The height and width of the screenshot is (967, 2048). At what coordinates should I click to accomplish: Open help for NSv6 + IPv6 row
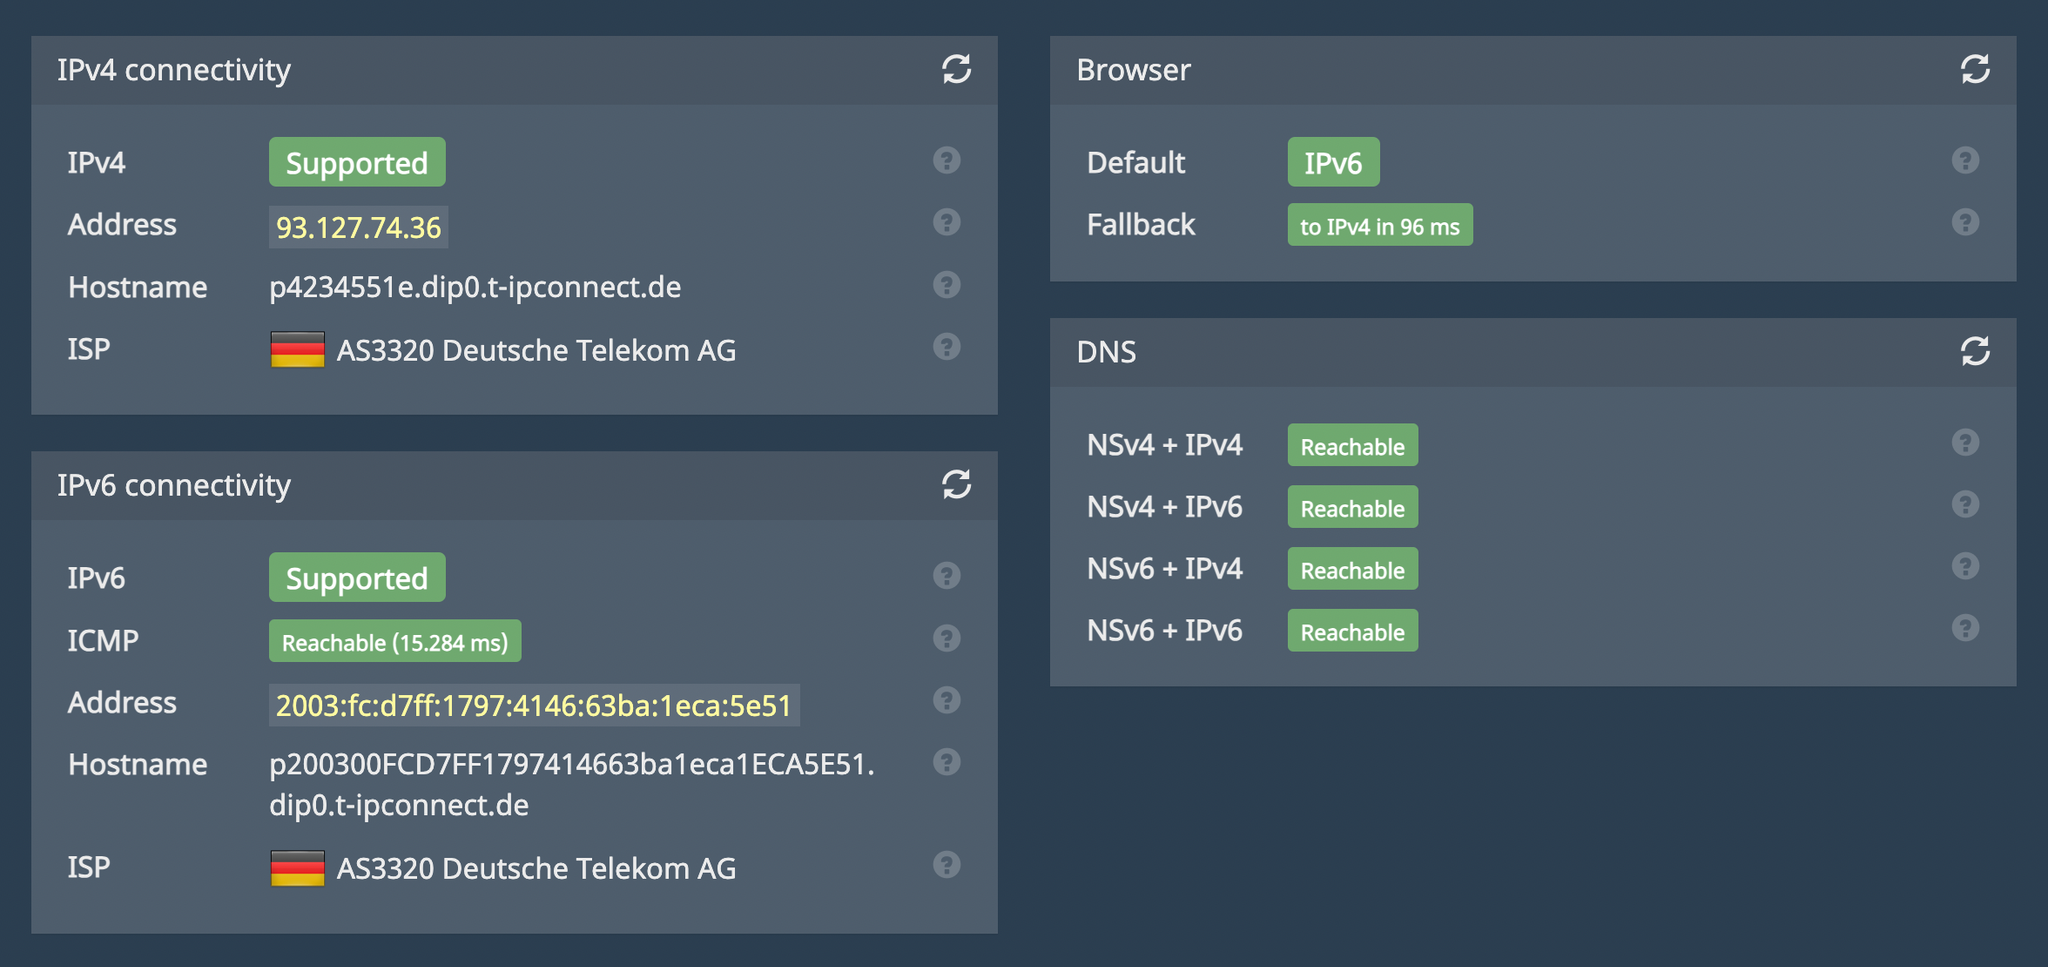tap(1964, 628)
